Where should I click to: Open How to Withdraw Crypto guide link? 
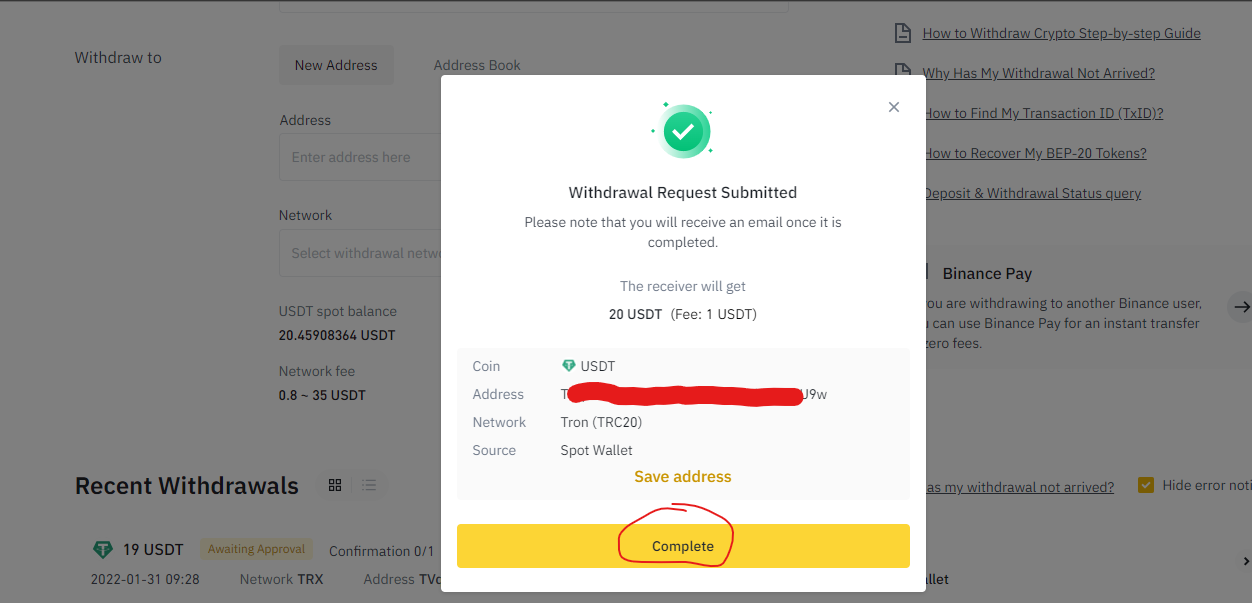coord(1061,33)
